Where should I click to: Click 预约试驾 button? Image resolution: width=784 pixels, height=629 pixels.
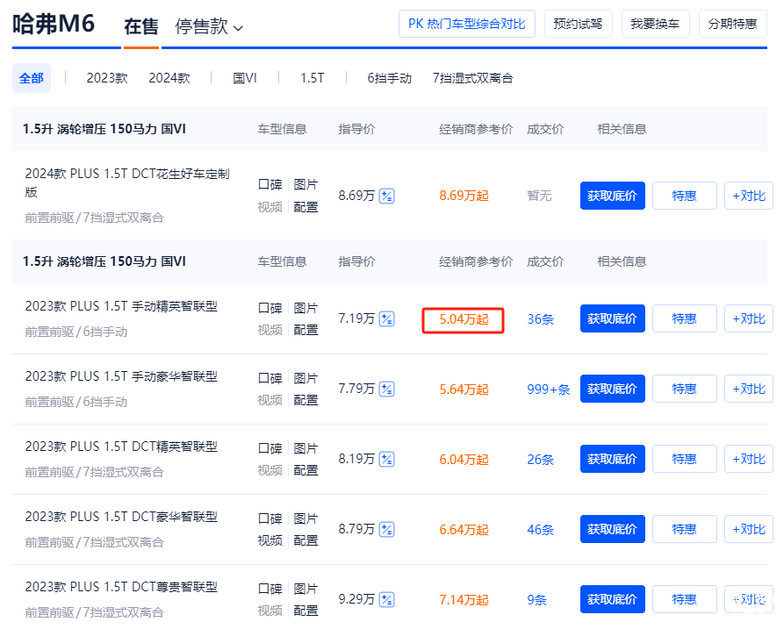click(578, 24)
